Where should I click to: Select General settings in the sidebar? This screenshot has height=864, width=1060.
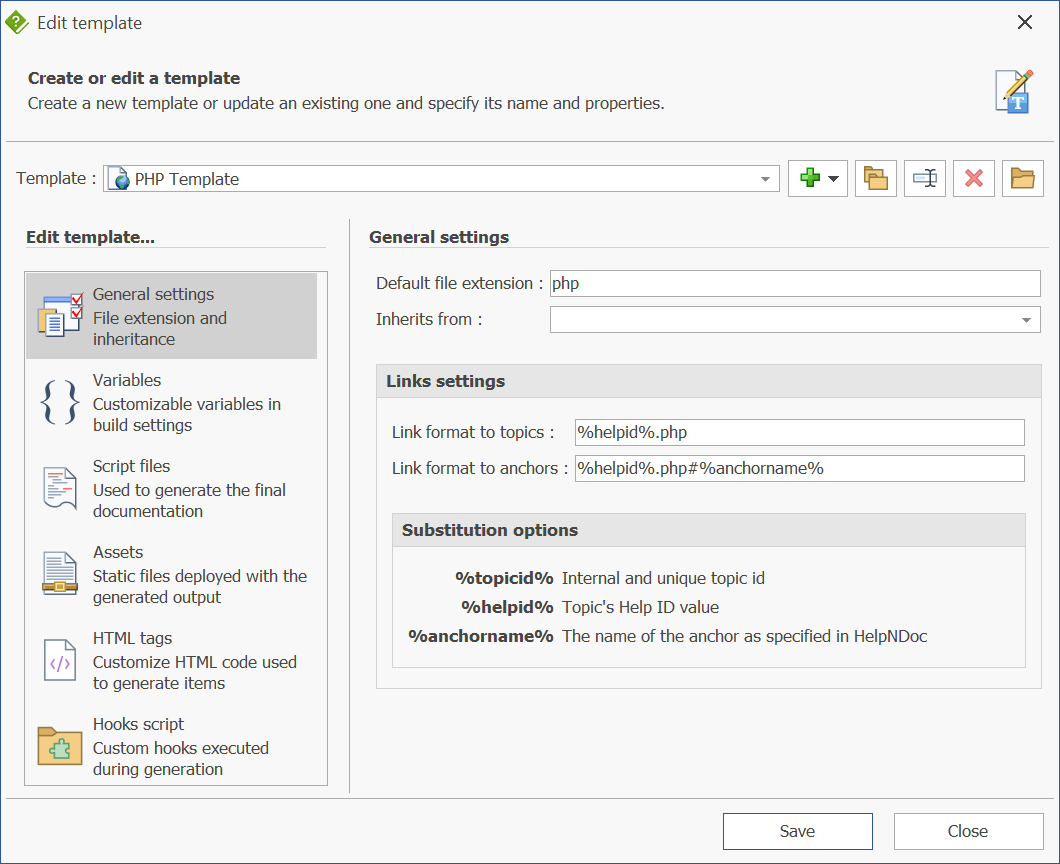tap(172, 316)
